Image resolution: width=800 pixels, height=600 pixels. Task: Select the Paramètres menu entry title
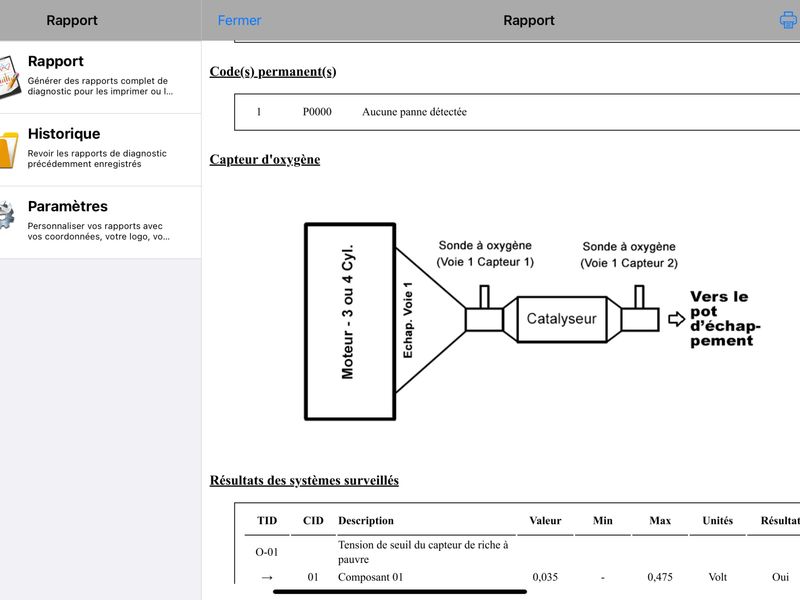(68, 206)
